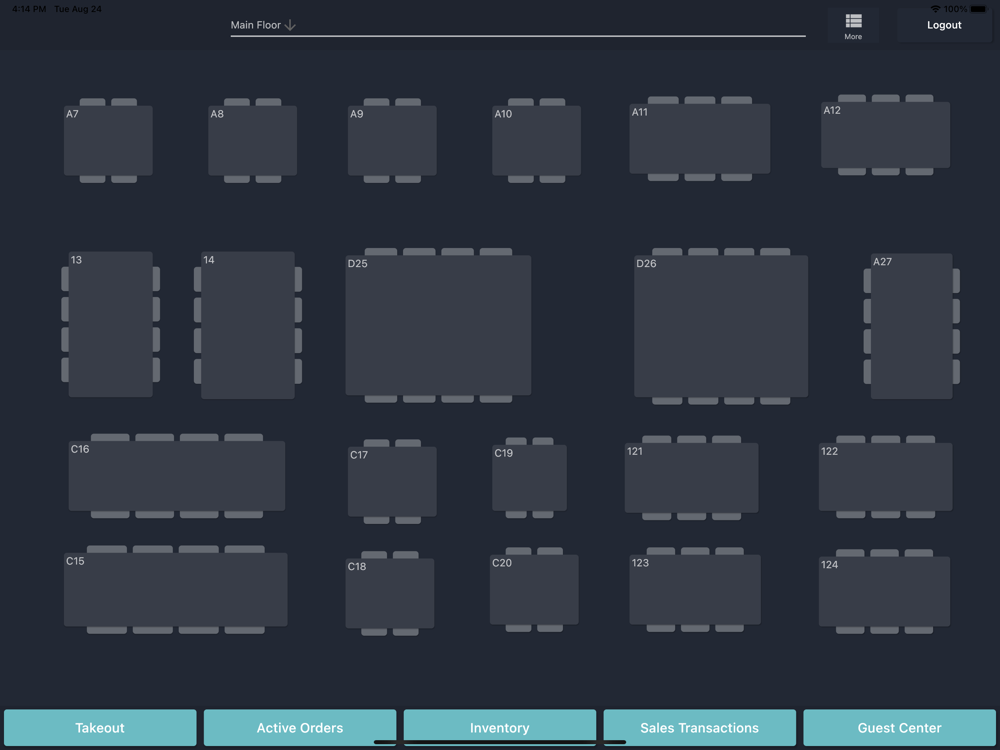Image resolution: width=1000 pixels, height=750 pixels.
Task: Open the Takeout tab
Action: point(100,728)
